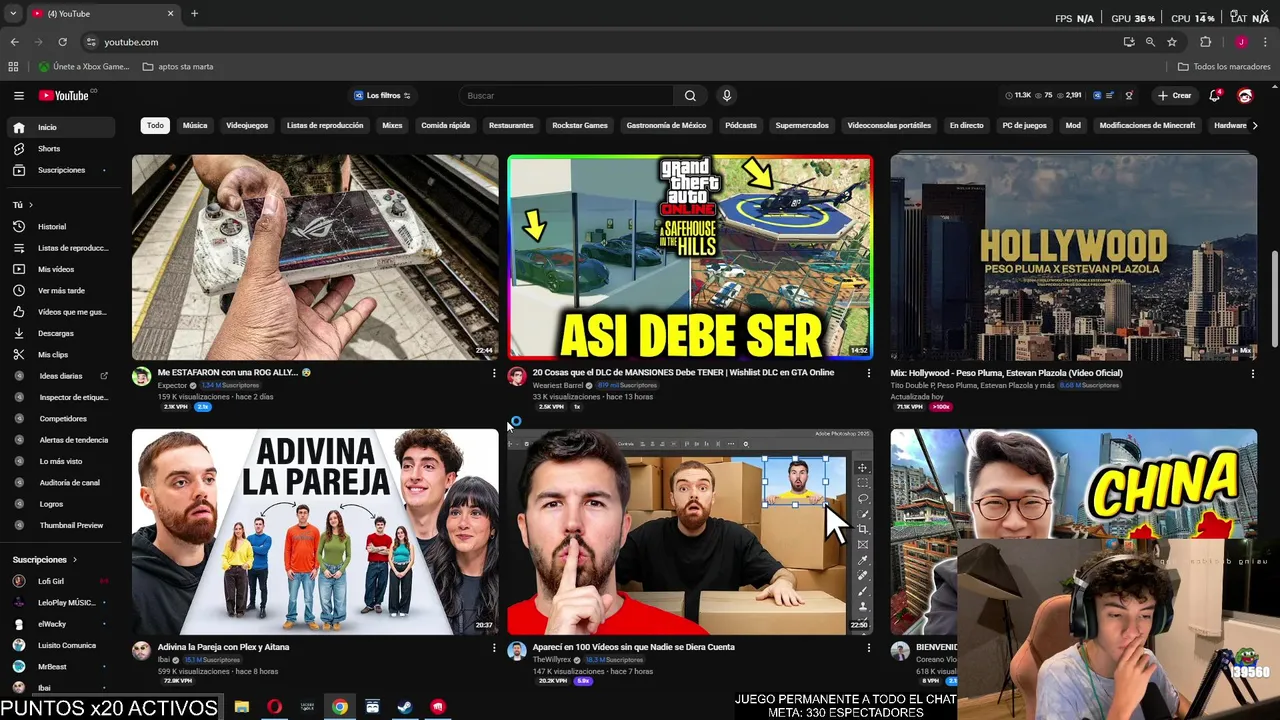Open aptos sta marta bookmarks folder

[x=178, y=67]
